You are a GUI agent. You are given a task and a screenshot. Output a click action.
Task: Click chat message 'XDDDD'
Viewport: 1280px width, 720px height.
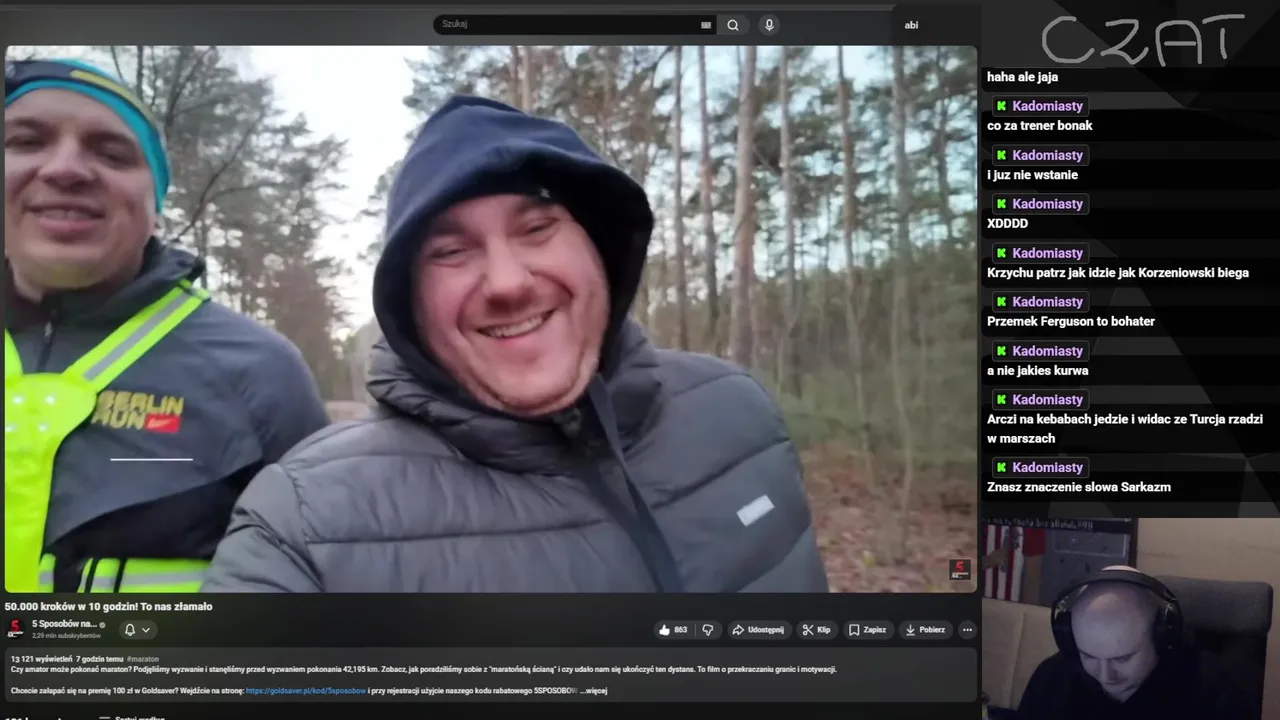point(1007,224)
